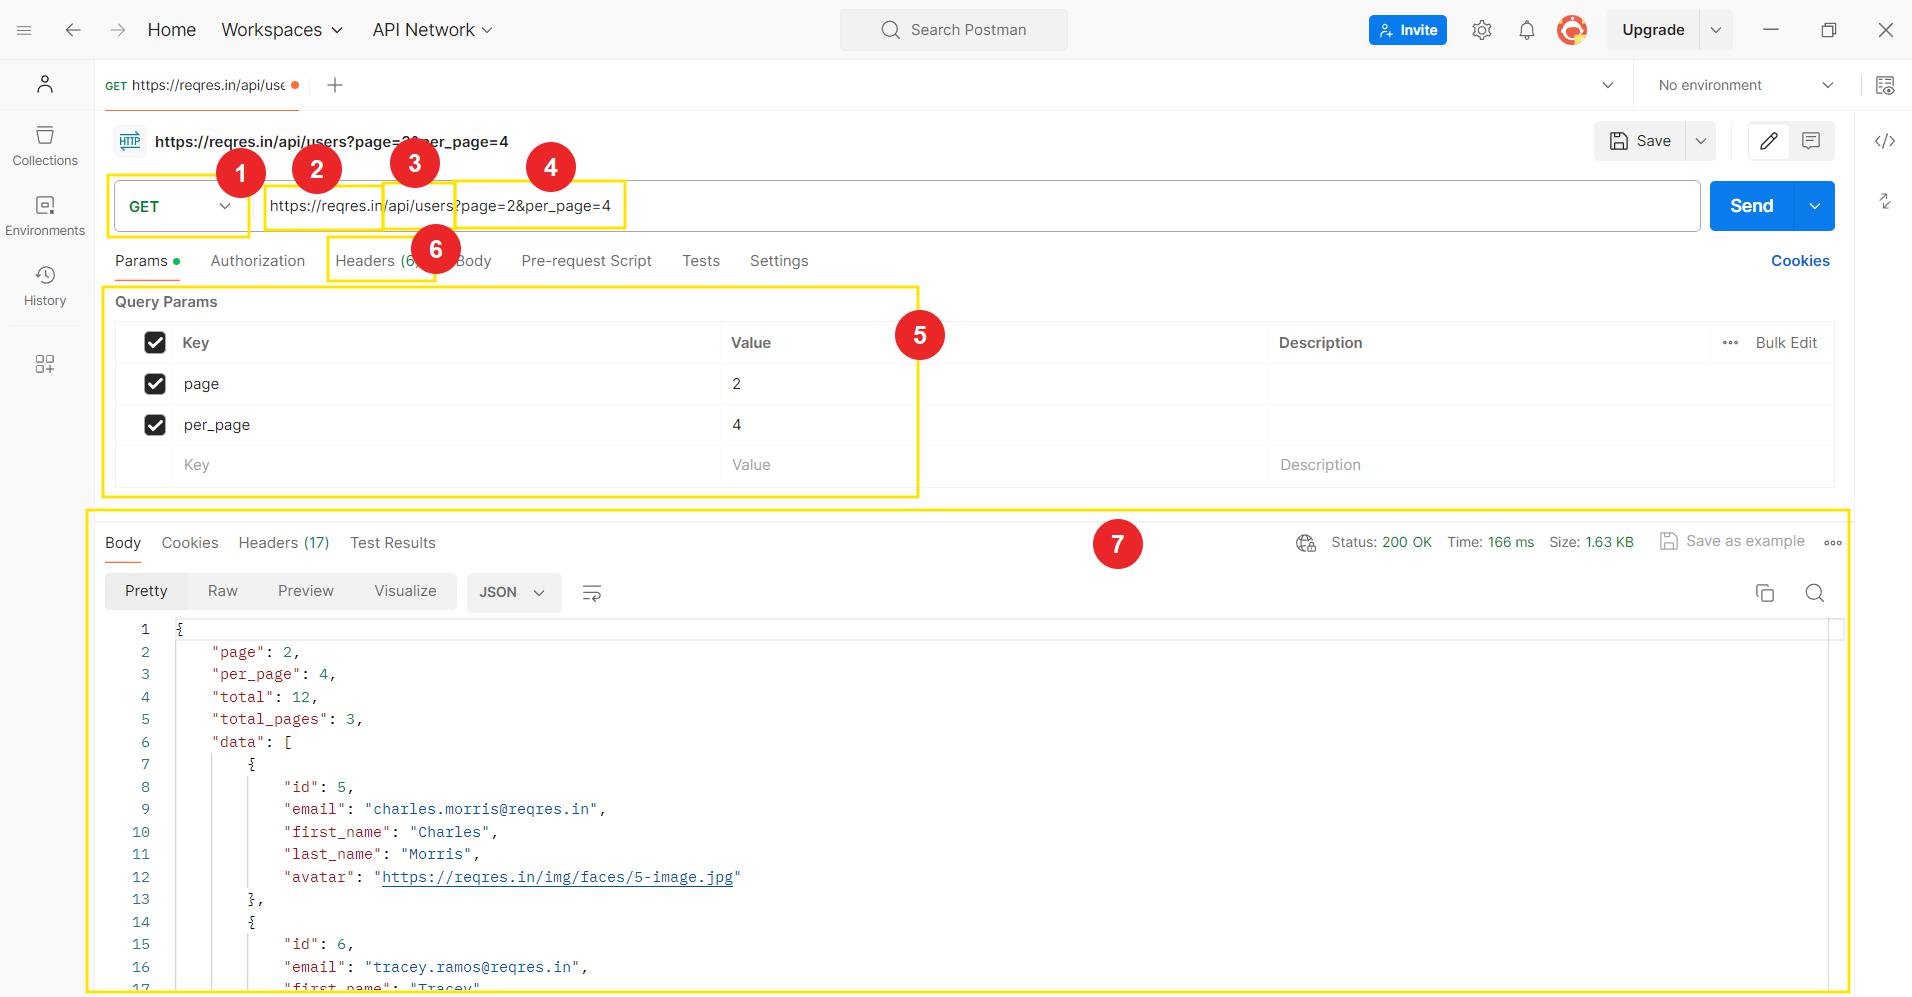Open the Send button dropdown arrow
This screenshot has height=997, width=1912.
(1814, 206)
